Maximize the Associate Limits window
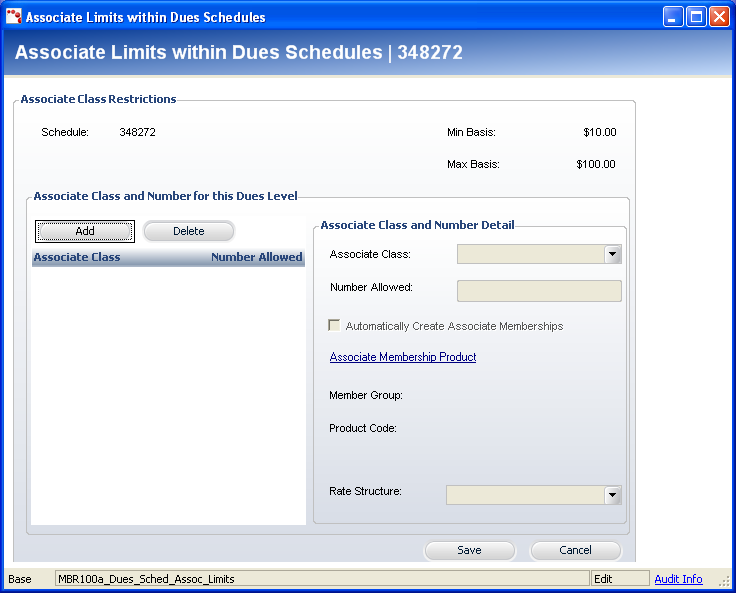 tap(696, 17)
